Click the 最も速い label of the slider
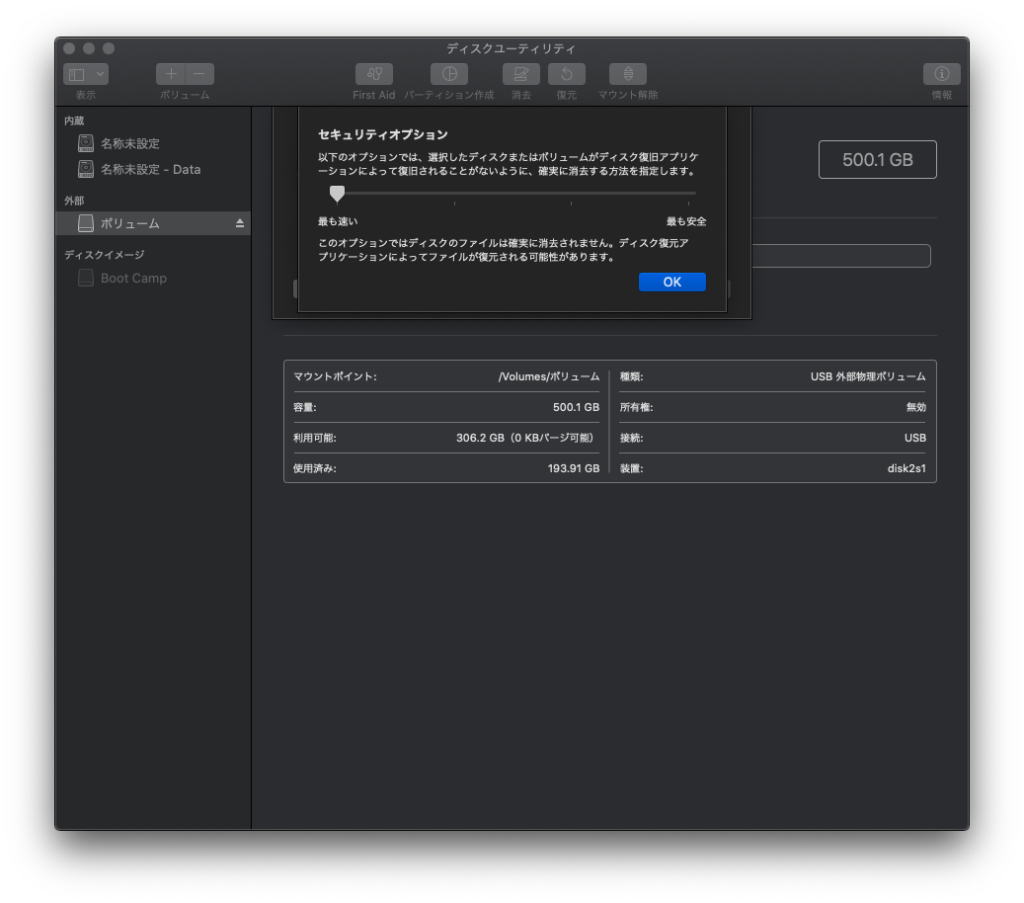This screenshot has height=903, width=1024. point(338,221)
